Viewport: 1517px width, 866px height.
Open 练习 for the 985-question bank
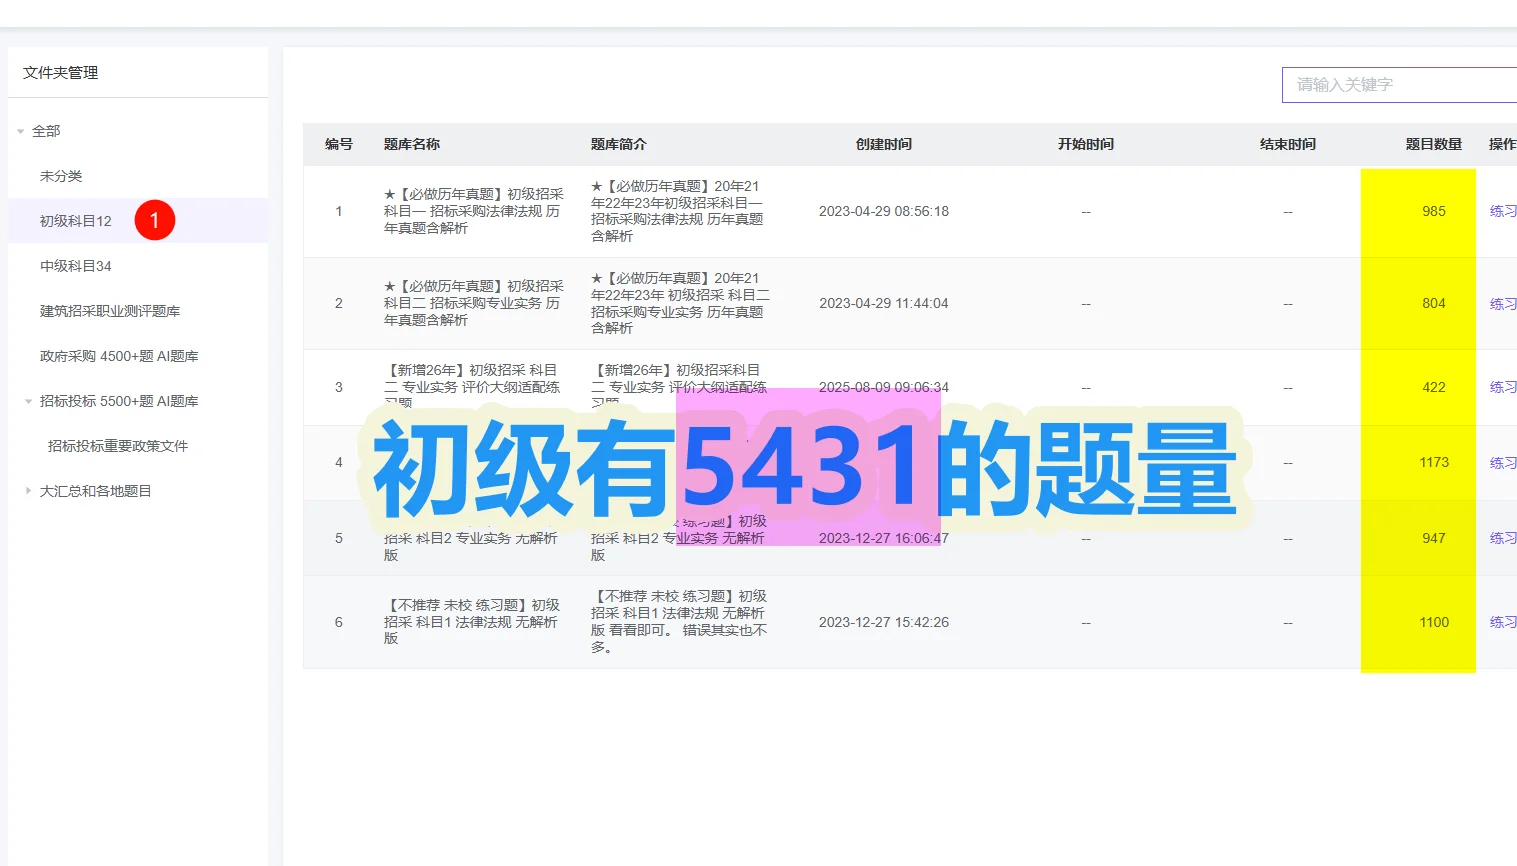point(1502,211)
